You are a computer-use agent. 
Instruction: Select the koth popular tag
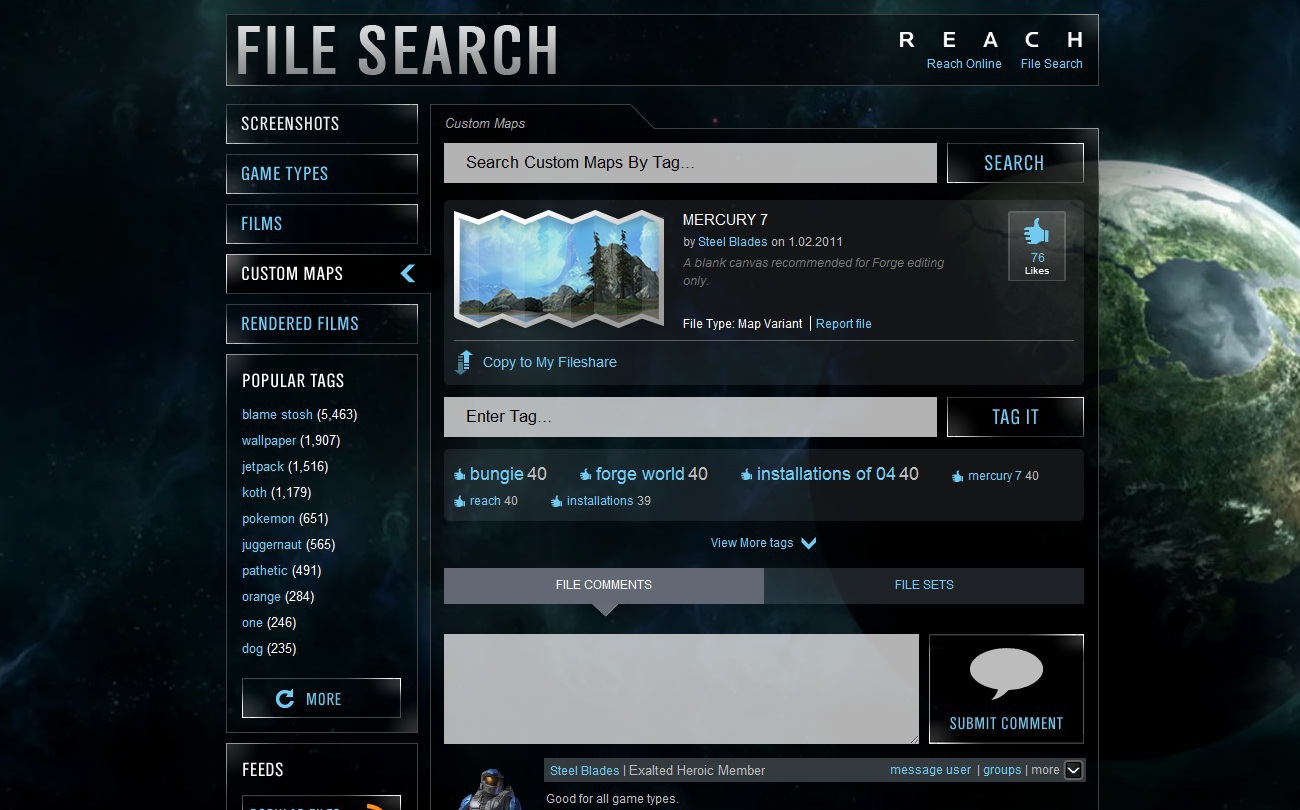(x=254, y=493)
